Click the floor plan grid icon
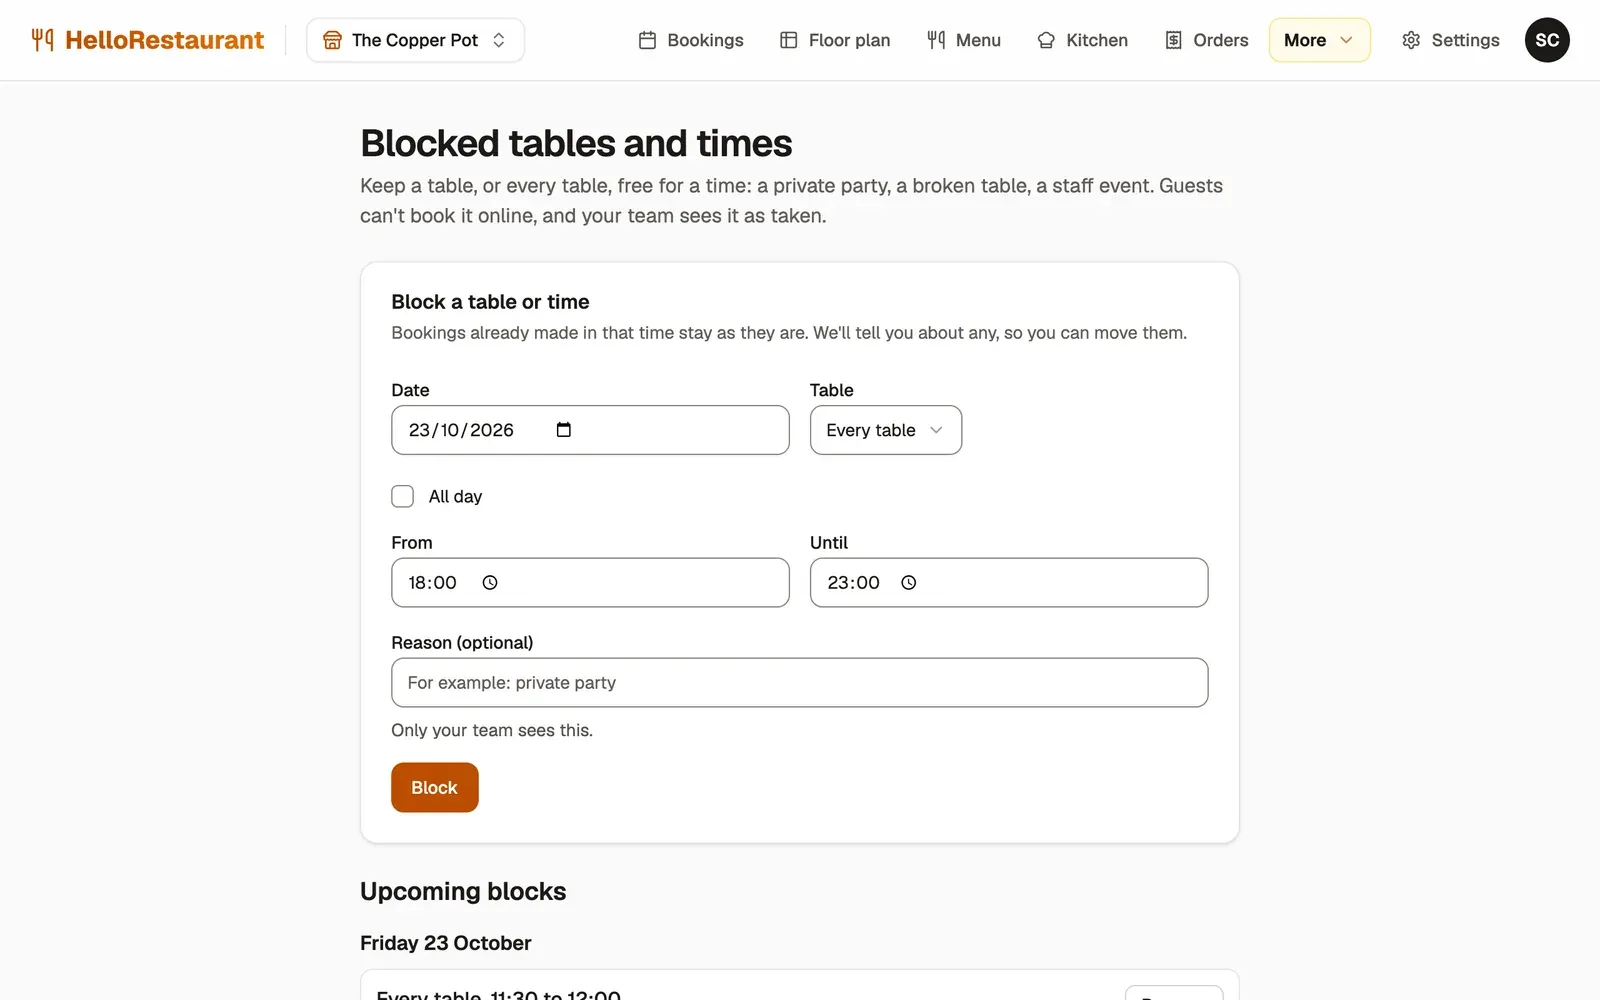The width and height of the screenshot is (1600, 1000). [788, 40]
